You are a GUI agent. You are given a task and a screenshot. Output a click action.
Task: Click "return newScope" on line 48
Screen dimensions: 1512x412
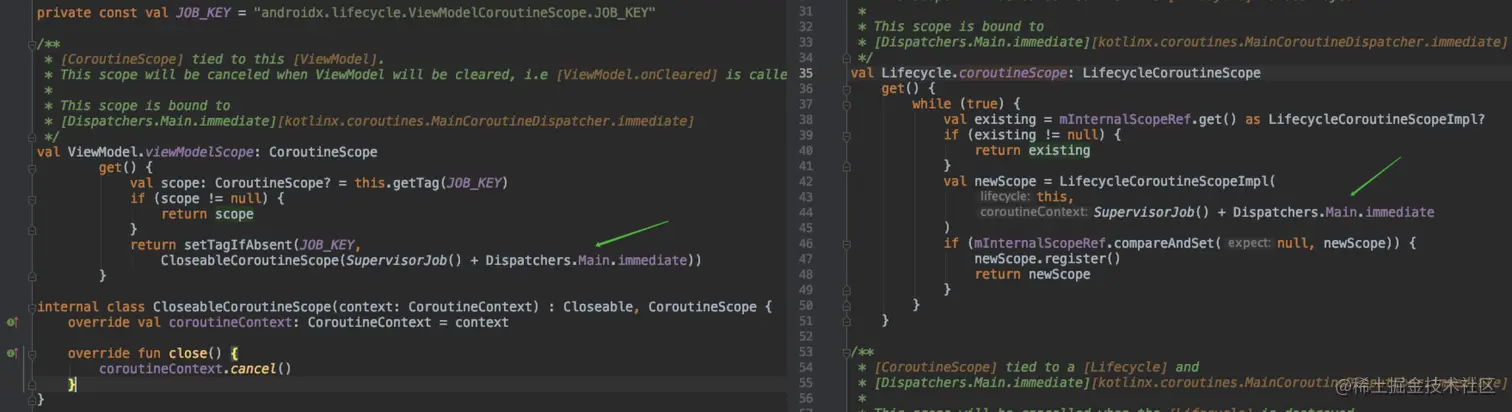point(1033,274)
